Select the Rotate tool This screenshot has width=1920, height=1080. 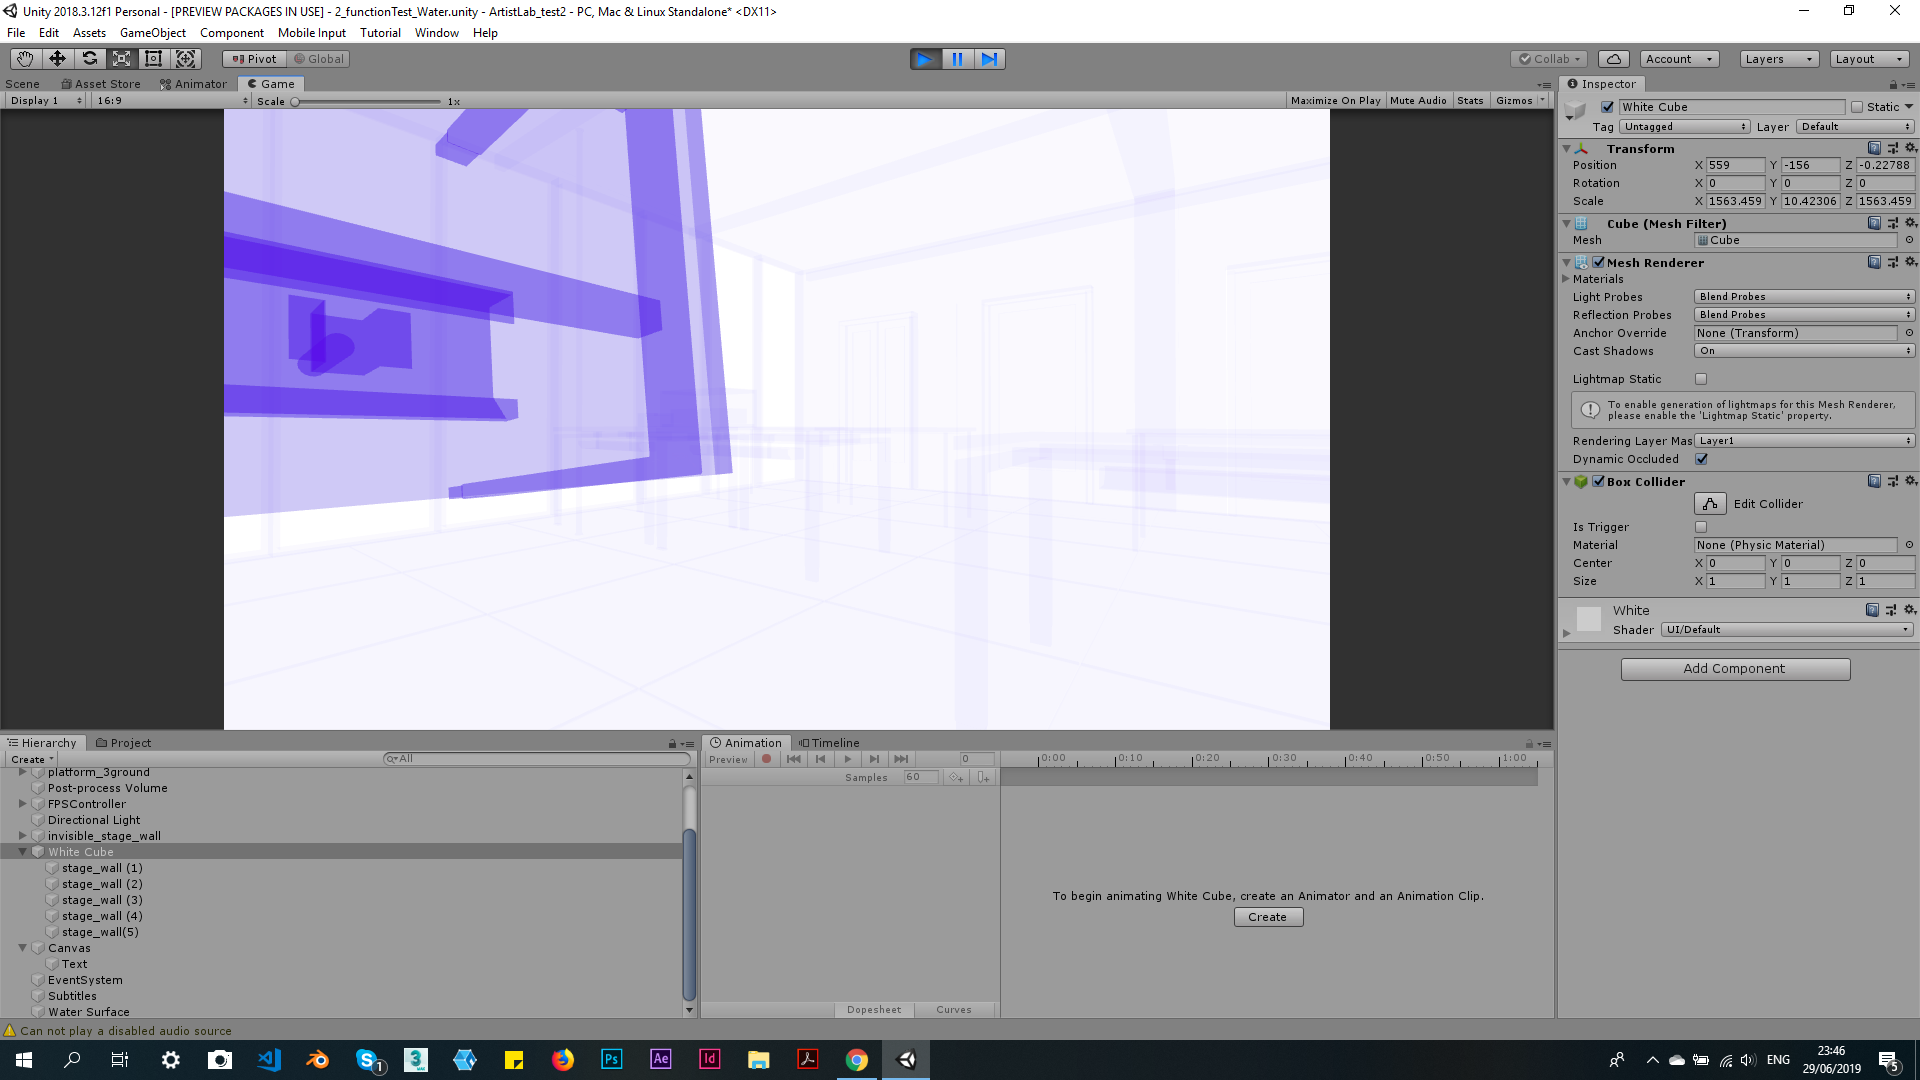(x=89, y=59)
